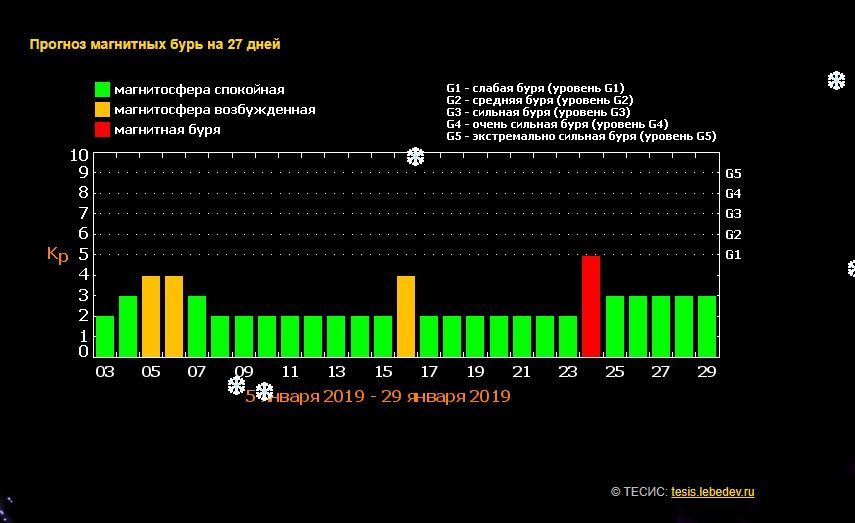
Task: Click the date label 15 on x-axis
Action: 383,372
